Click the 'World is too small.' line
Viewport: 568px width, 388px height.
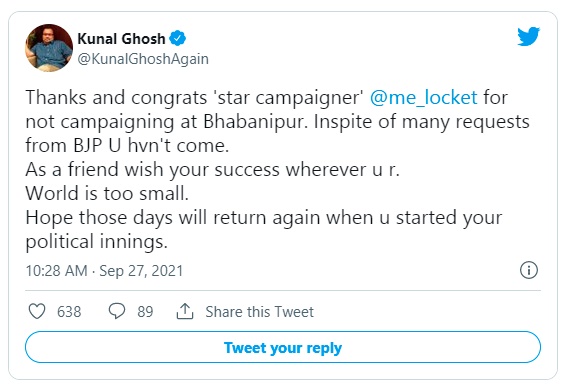pyautogui.click(x=107, y=193)
